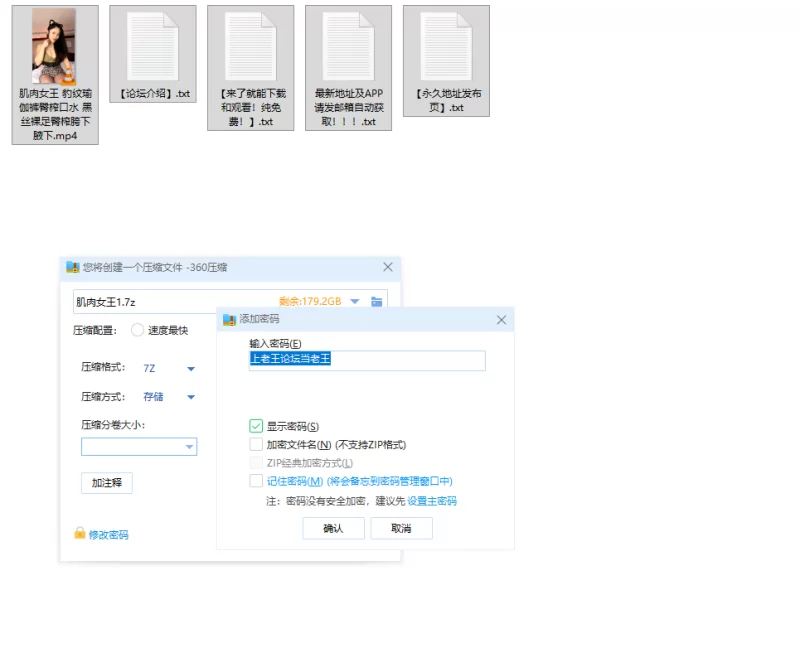This screenshot has height=653, width=800.
Task: Close the 添加密码 dialog
Action: click(502, 319)
